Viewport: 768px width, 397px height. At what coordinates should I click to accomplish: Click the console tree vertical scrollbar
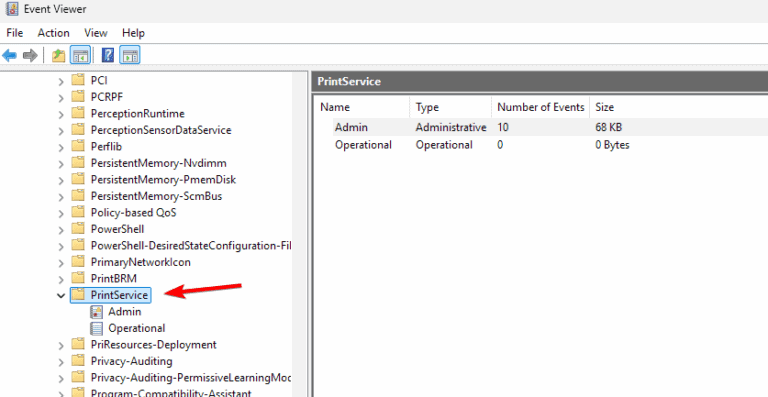point(300,234)
